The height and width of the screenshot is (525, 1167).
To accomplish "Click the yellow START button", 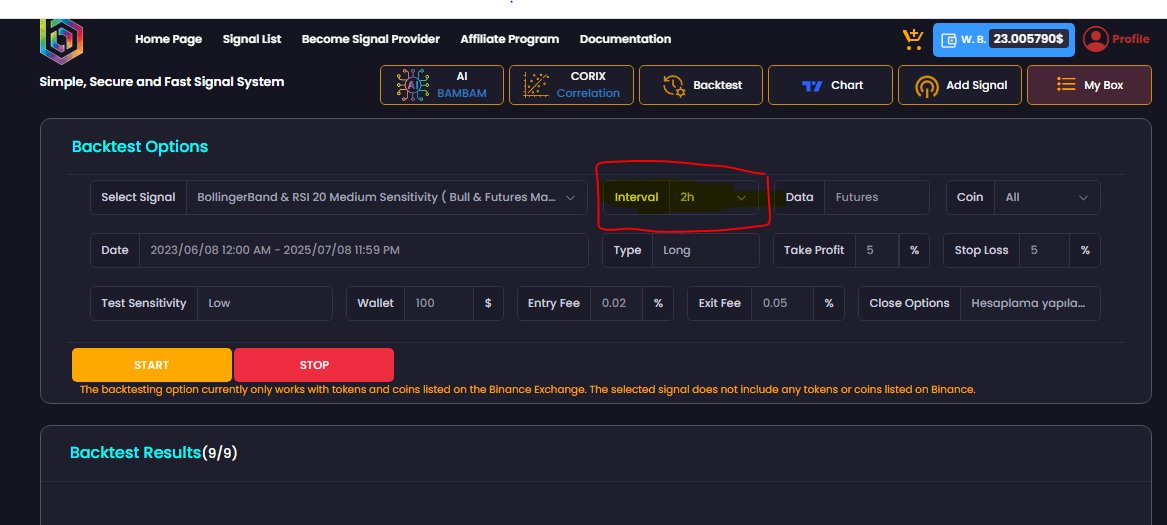I will click(x=152, y=365).
